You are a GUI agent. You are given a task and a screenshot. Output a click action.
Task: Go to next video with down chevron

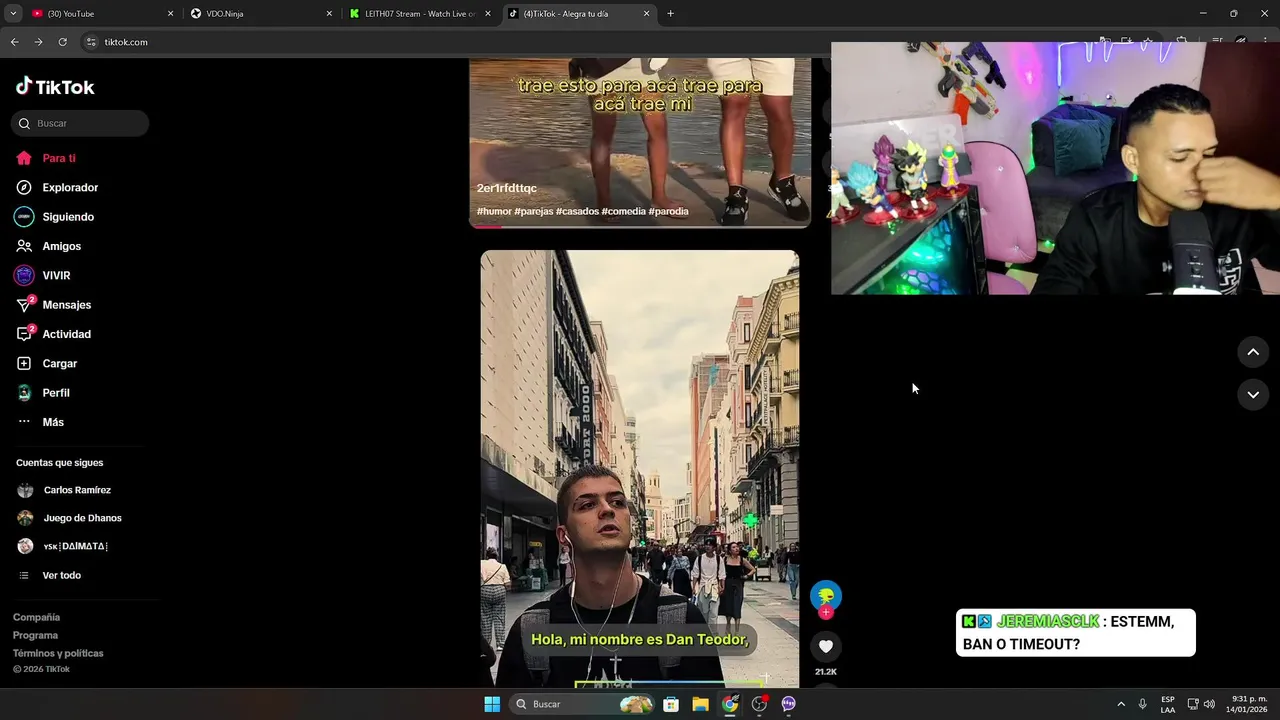tap(1253, 395)
